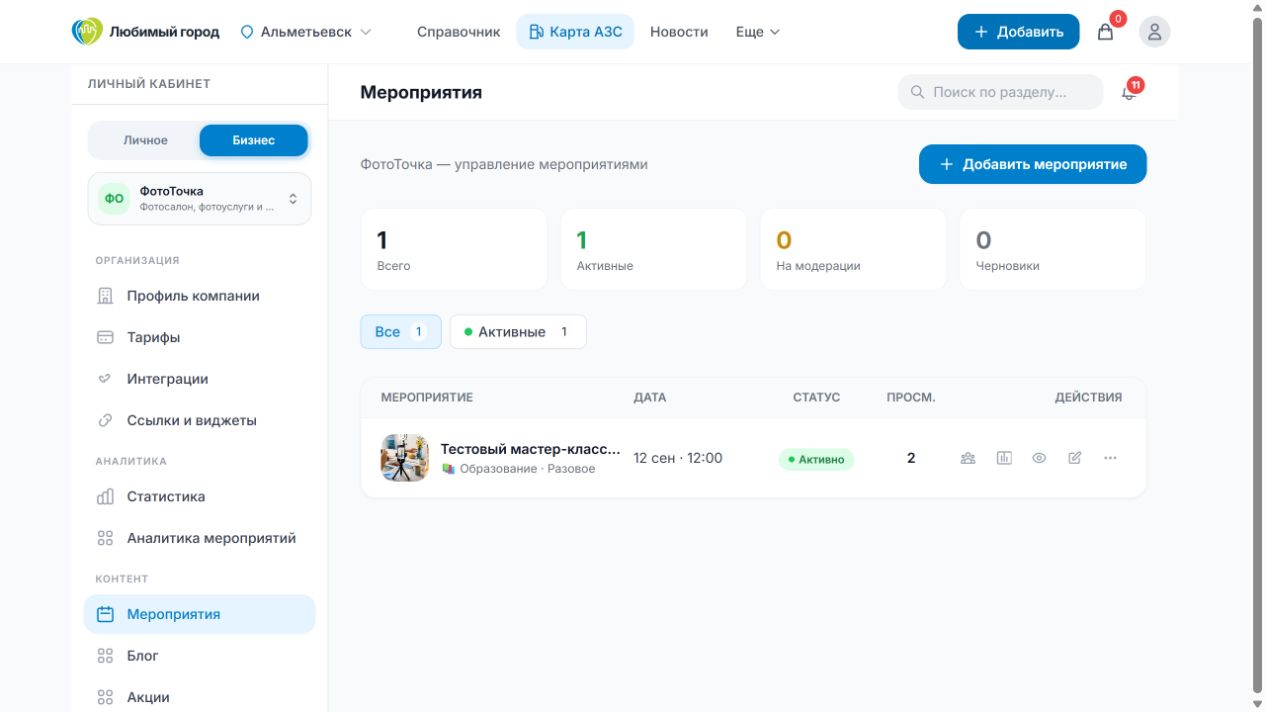Click the Черновики summary card
1265x712 pixels.
(x=1053, y=249)
